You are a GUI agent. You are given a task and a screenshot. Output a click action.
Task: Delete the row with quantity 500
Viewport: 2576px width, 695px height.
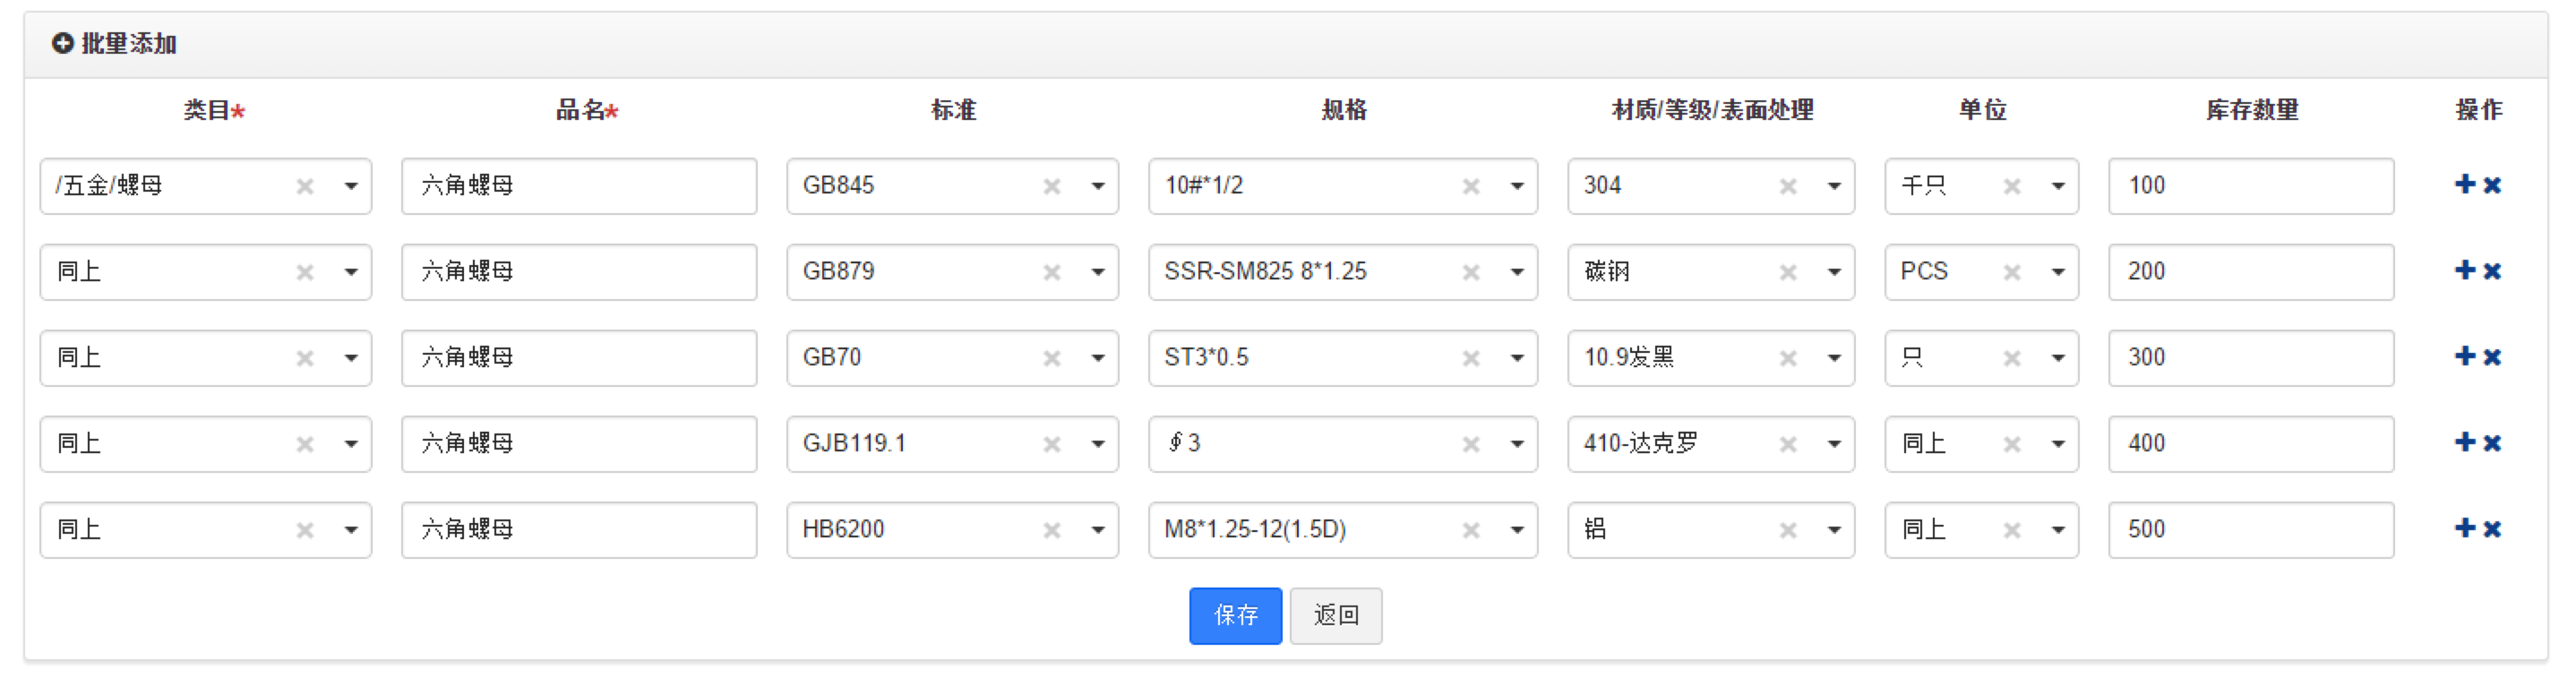(x=2492, y=529)
